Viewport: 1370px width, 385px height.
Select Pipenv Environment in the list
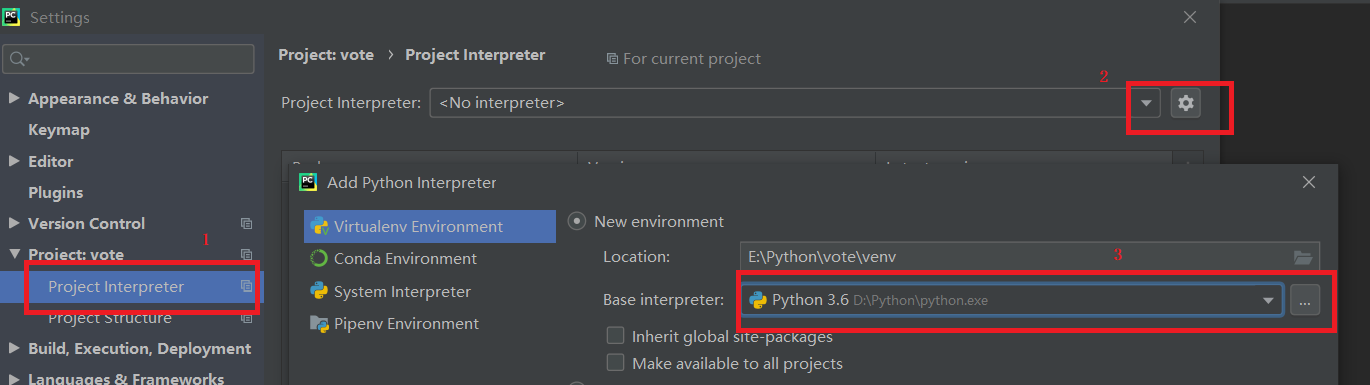pos(406,324)
